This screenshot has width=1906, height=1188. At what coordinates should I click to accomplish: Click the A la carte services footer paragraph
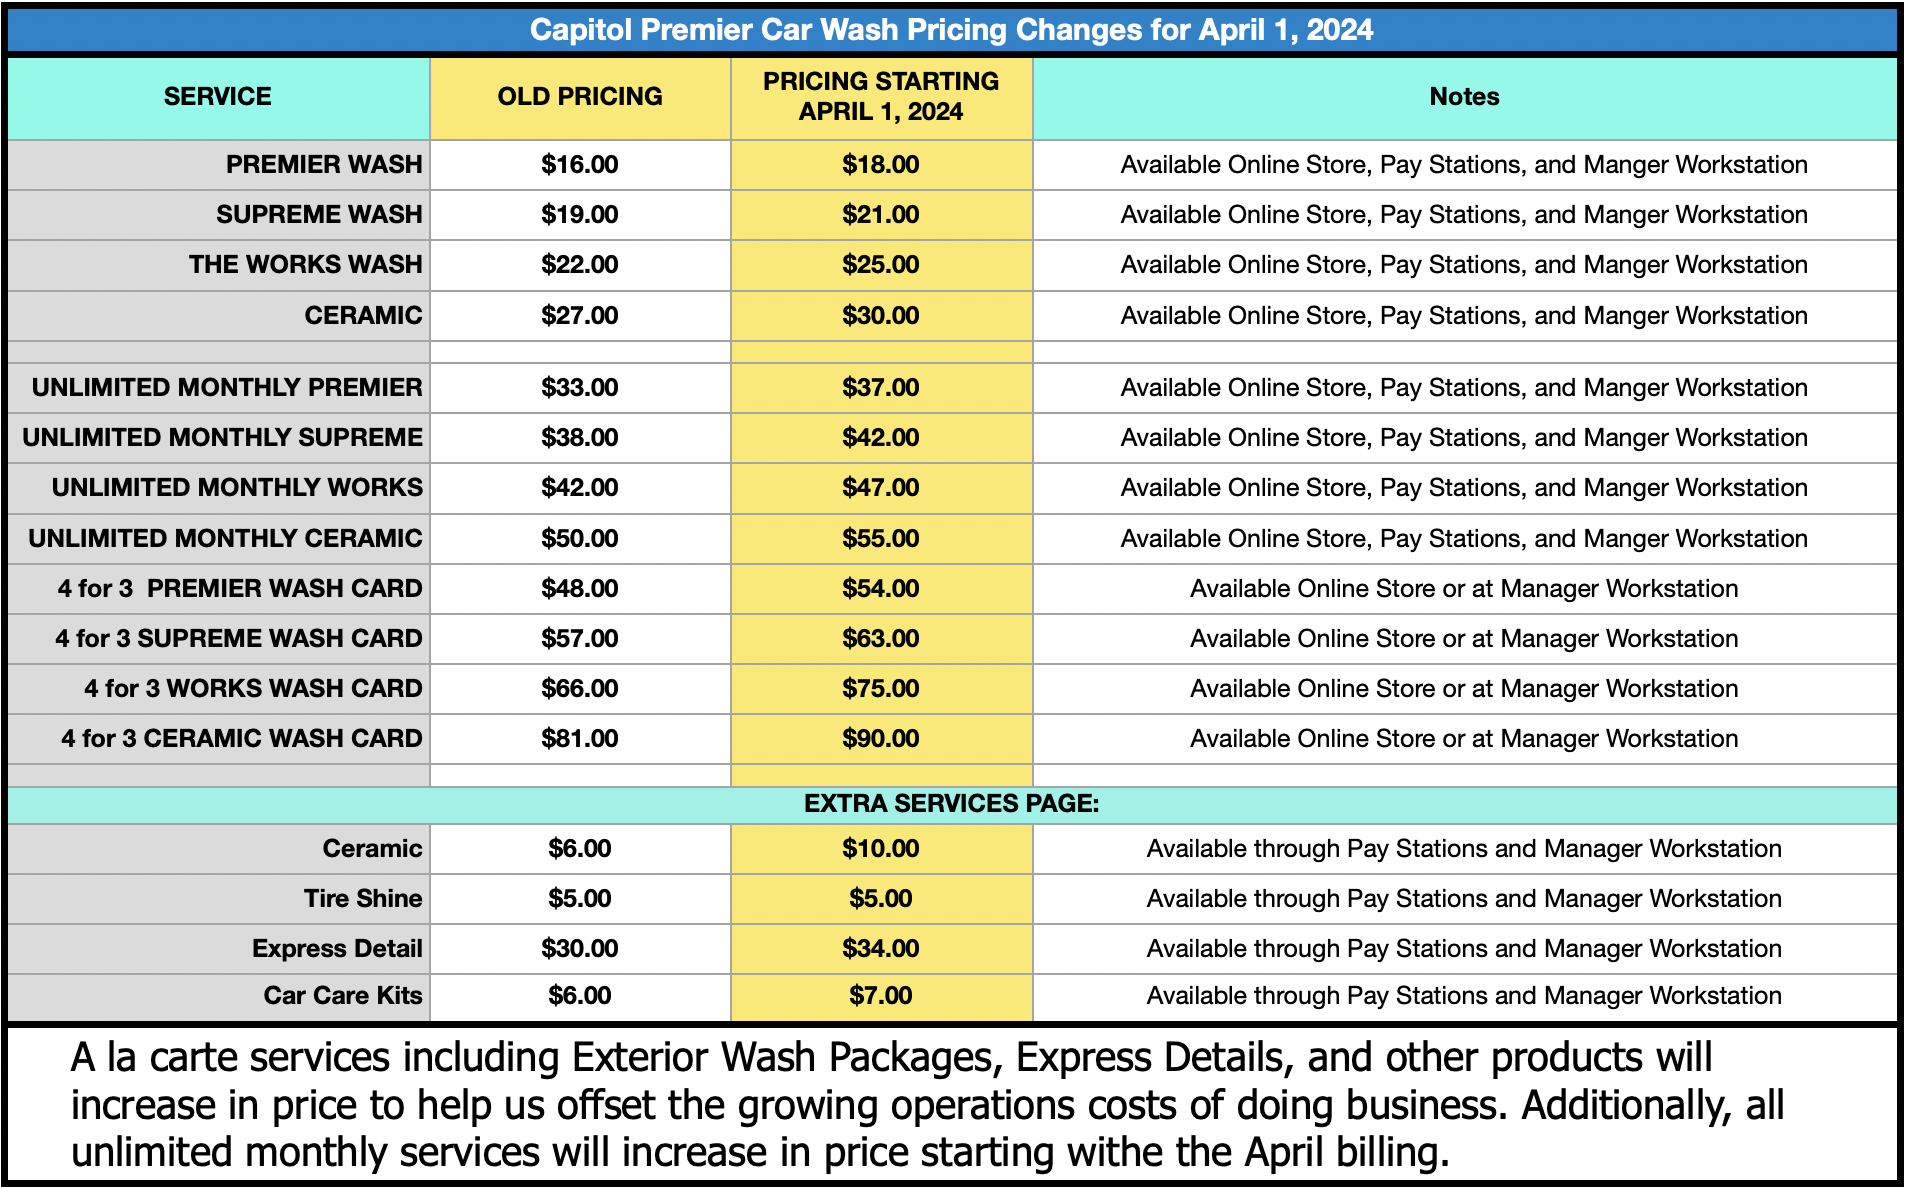pos(928,1105)
